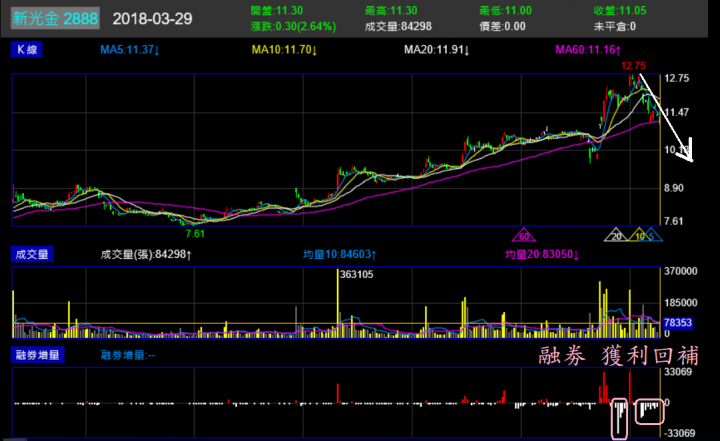Image resolution: width=720 pixels, height=441 pixels.
Task: Click the 價差:0.00 value
Action: point(502,27)
